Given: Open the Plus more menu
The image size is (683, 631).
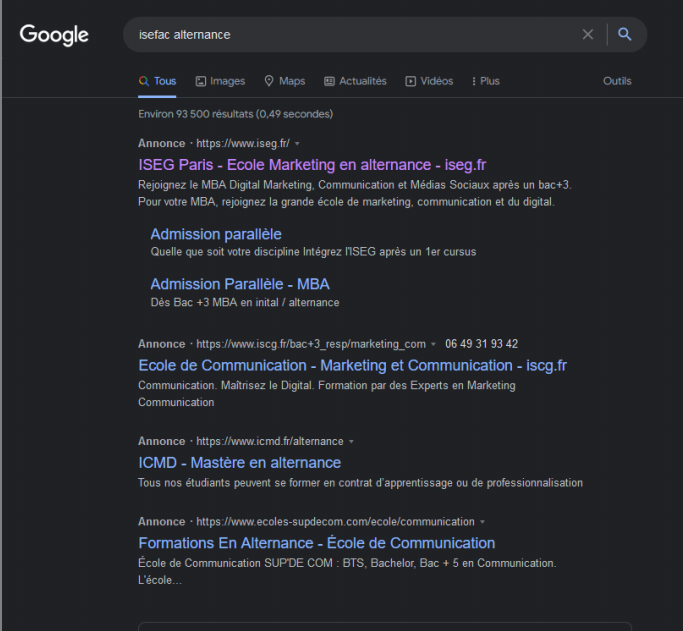Looking at the screenshot, I should pos(486,81).
